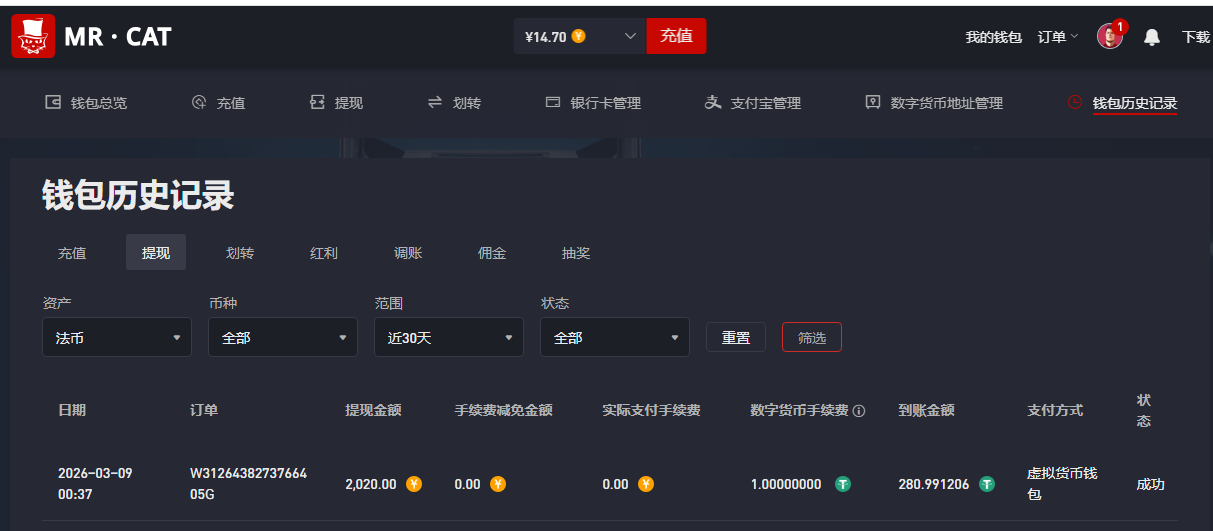Click the date 2026-03-09 00:37
The image size is (1213, 531).
click(95, 484)
